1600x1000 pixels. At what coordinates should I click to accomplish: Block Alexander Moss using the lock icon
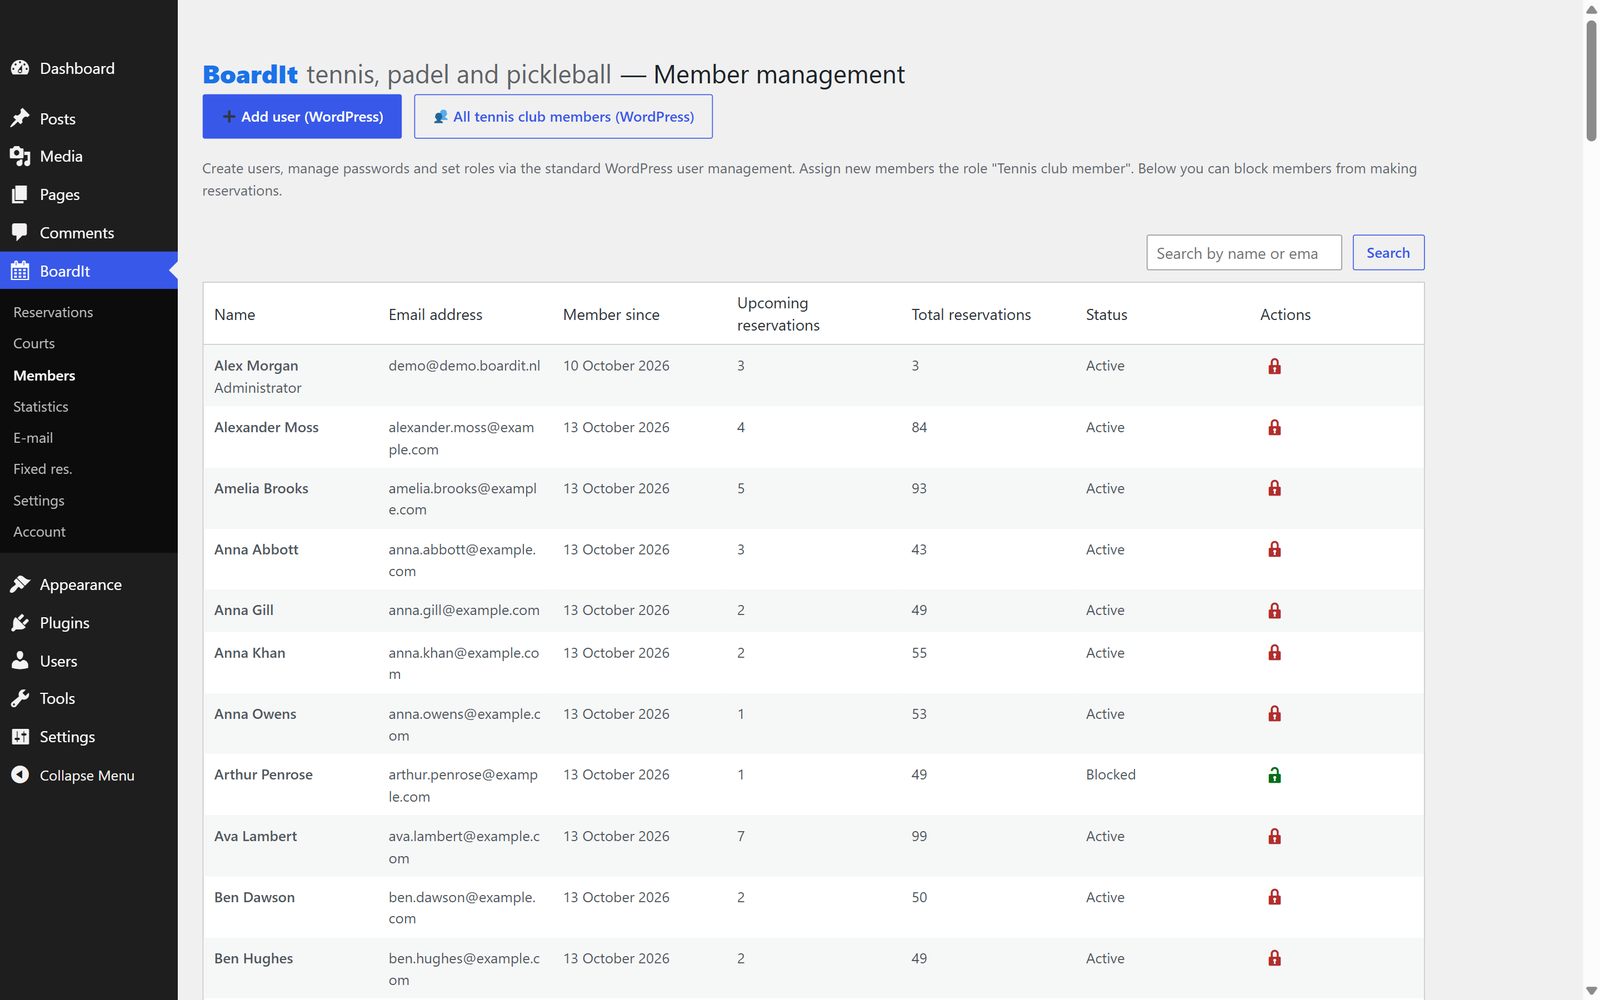(1274, 427)
